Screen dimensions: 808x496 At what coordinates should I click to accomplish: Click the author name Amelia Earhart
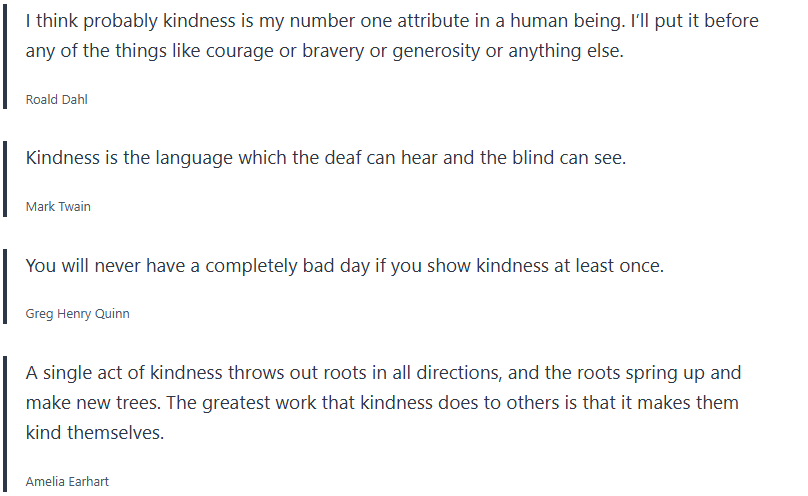(x=67, y=482)
